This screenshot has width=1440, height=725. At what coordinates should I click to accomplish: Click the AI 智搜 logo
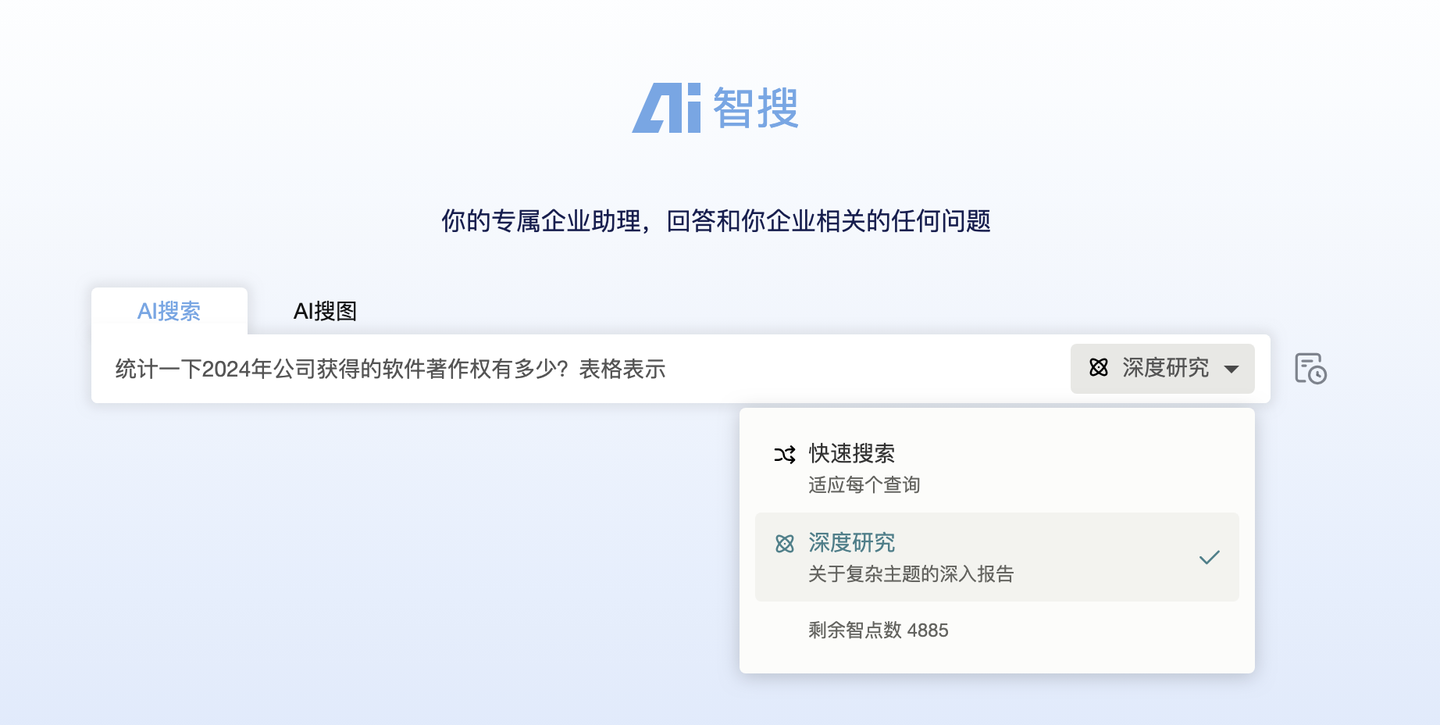[x=716, y=107]
